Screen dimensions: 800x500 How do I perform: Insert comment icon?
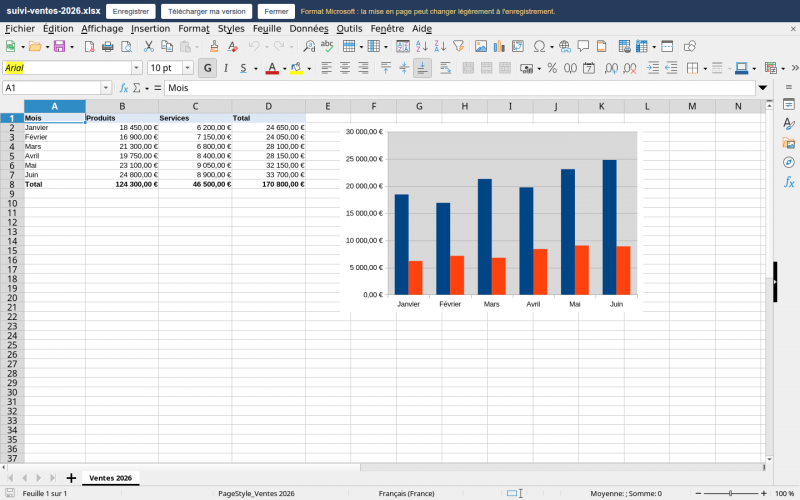(x=583, y=46)
